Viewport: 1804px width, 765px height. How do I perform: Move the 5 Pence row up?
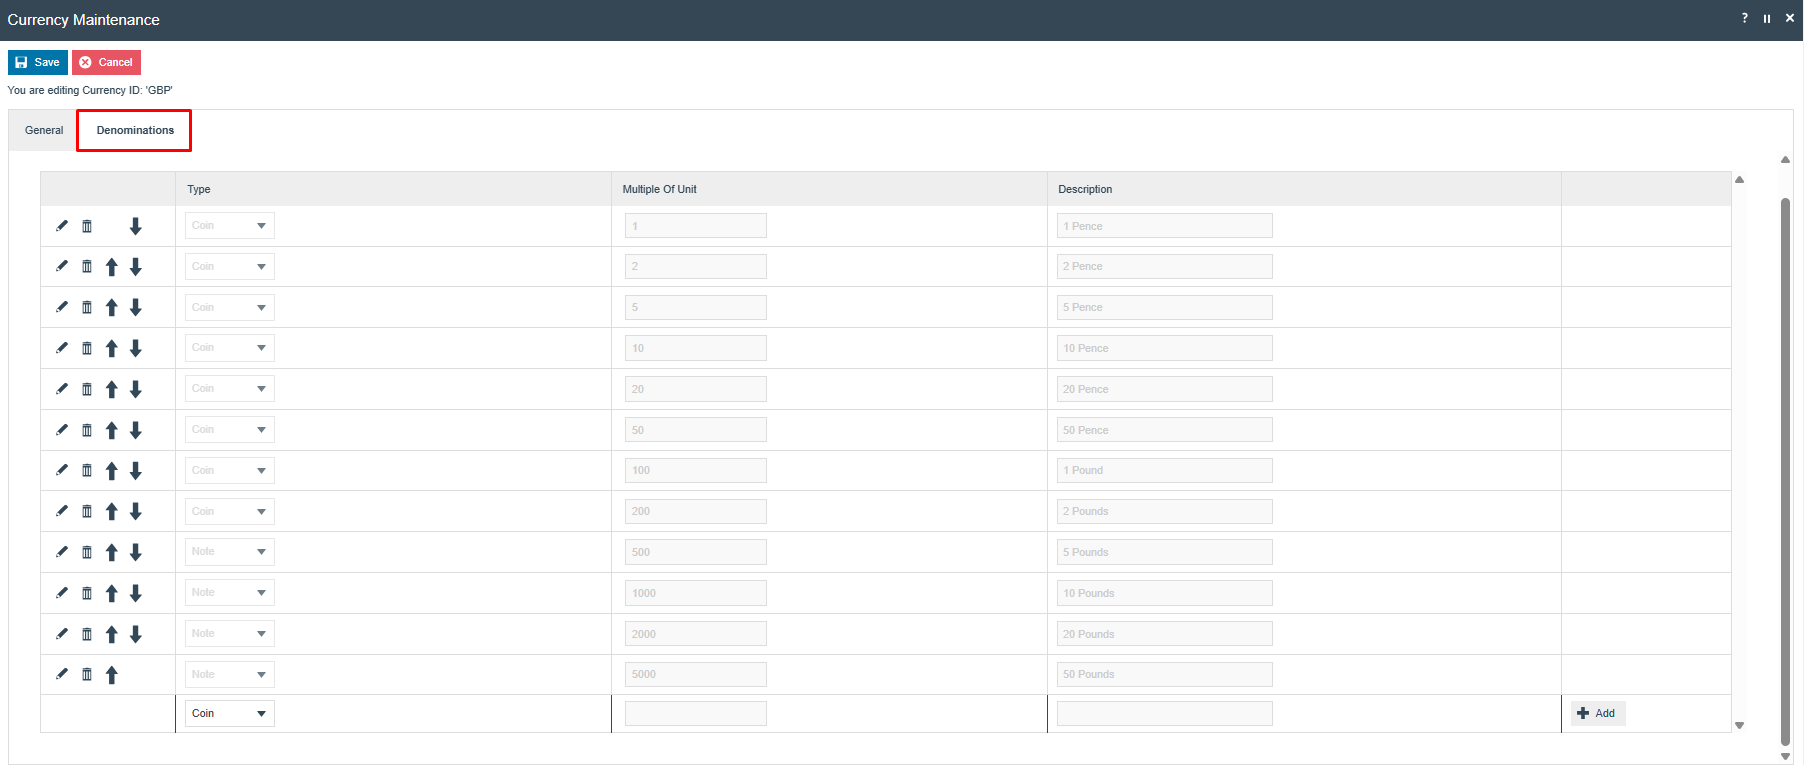(112, 308)
